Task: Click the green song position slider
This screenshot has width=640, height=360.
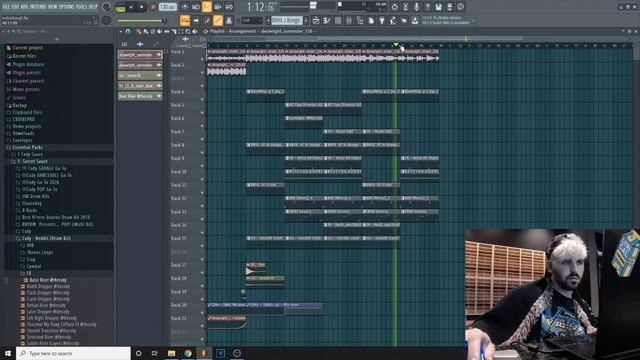Action: tap(141, 20)
